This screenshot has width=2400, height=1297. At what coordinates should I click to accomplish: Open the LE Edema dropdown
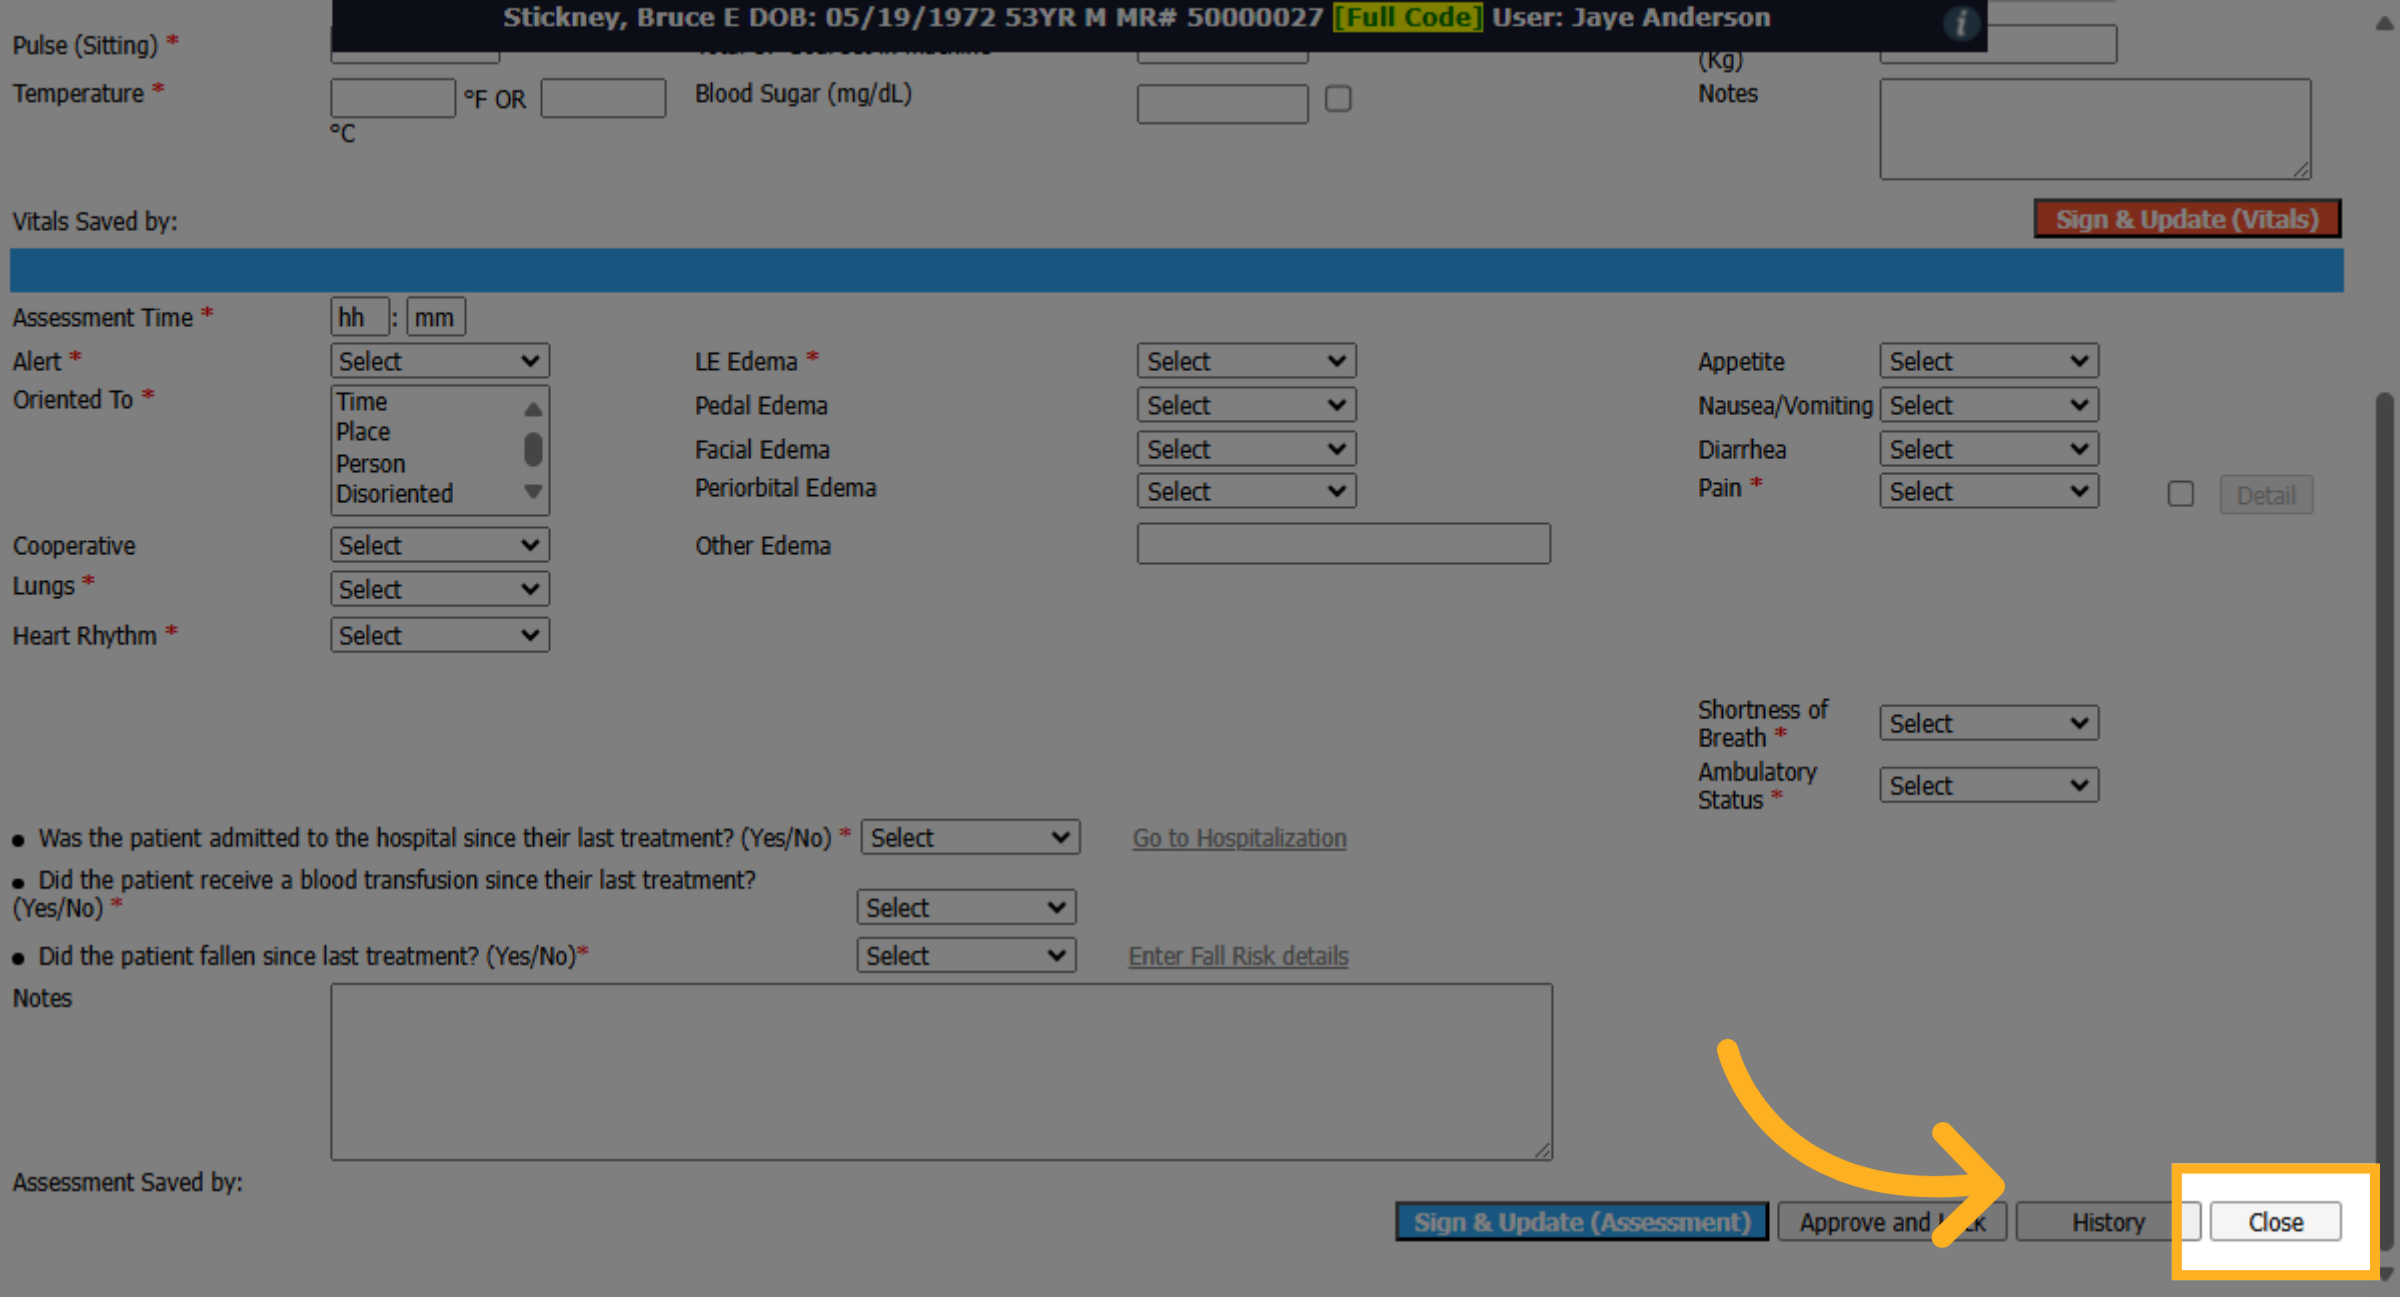pyautogui.click(x=1246, y=361)
